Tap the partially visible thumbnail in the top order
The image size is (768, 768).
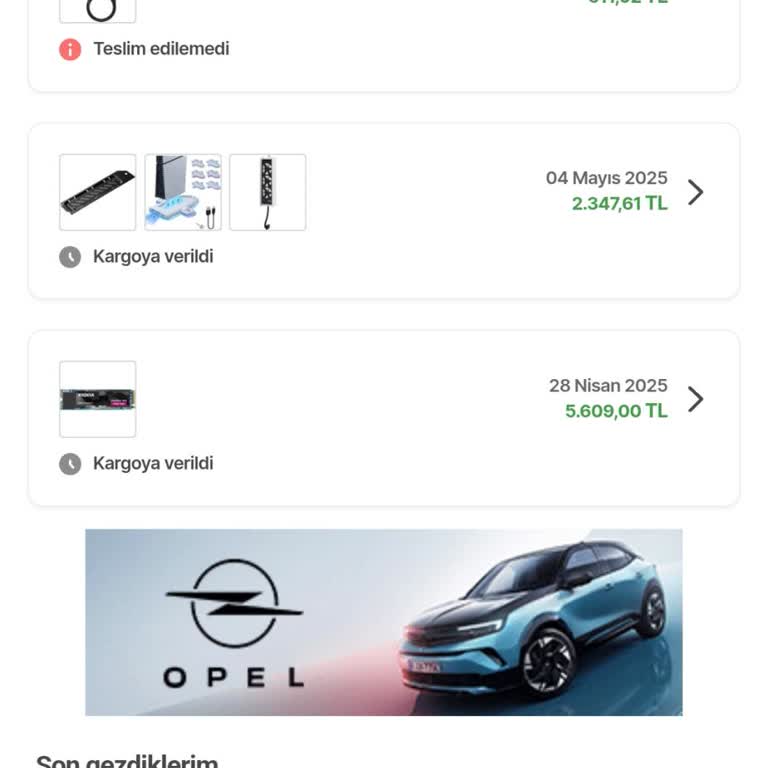98,10
